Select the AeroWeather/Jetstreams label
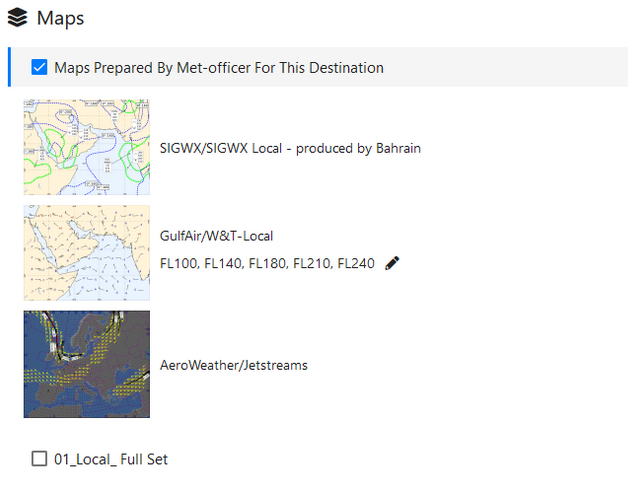This screenshot has width=628, height=479. pos(233,365)
